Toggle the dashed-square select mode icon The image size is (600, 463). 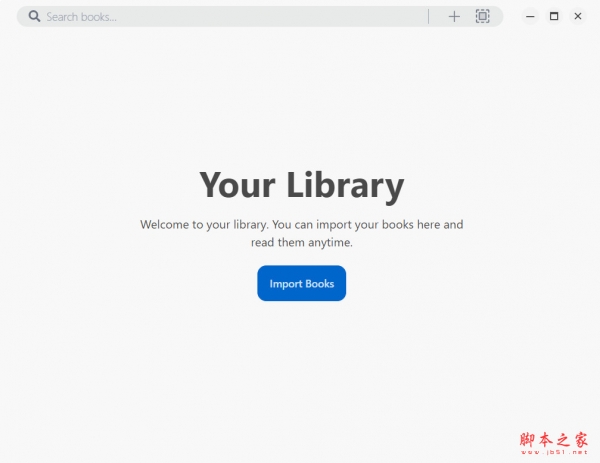pos(482,16)
